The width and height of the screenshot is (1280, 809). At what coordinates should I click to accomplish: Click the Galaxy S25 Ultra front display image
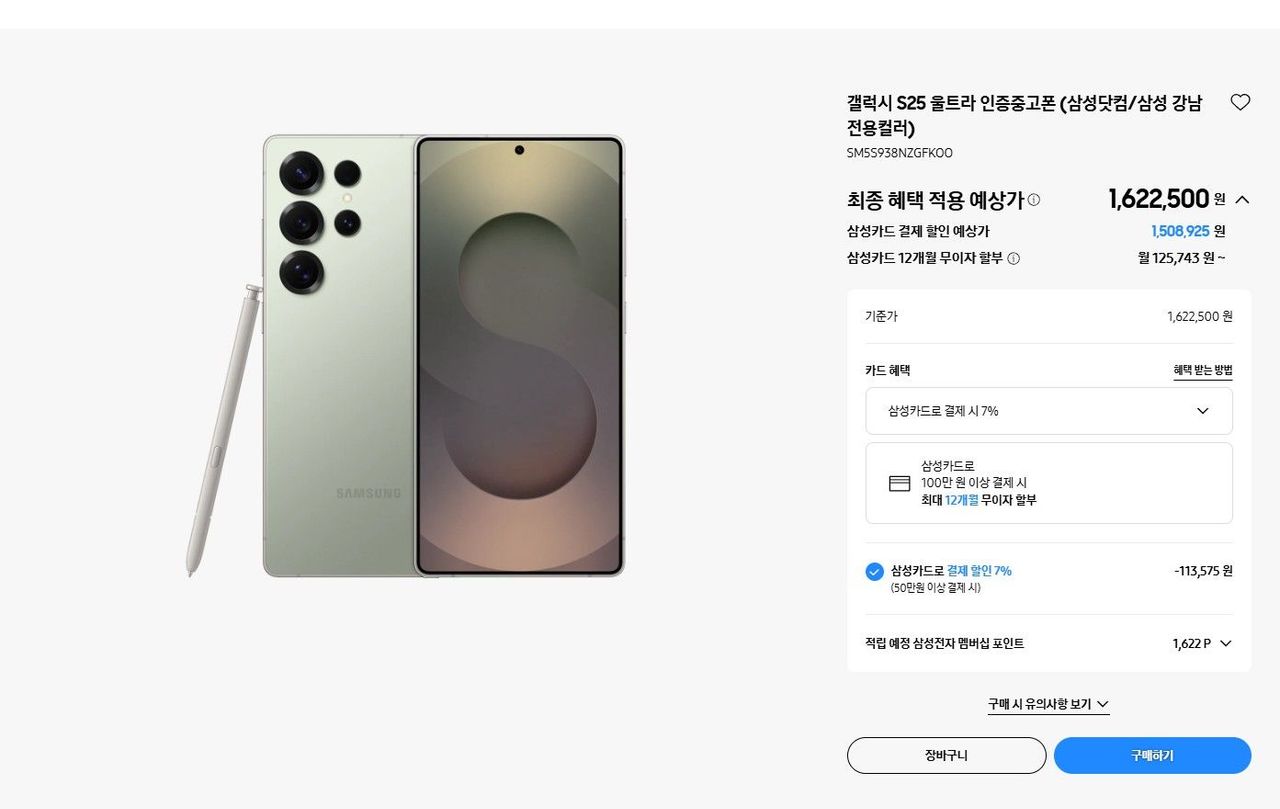pos(519,357)
